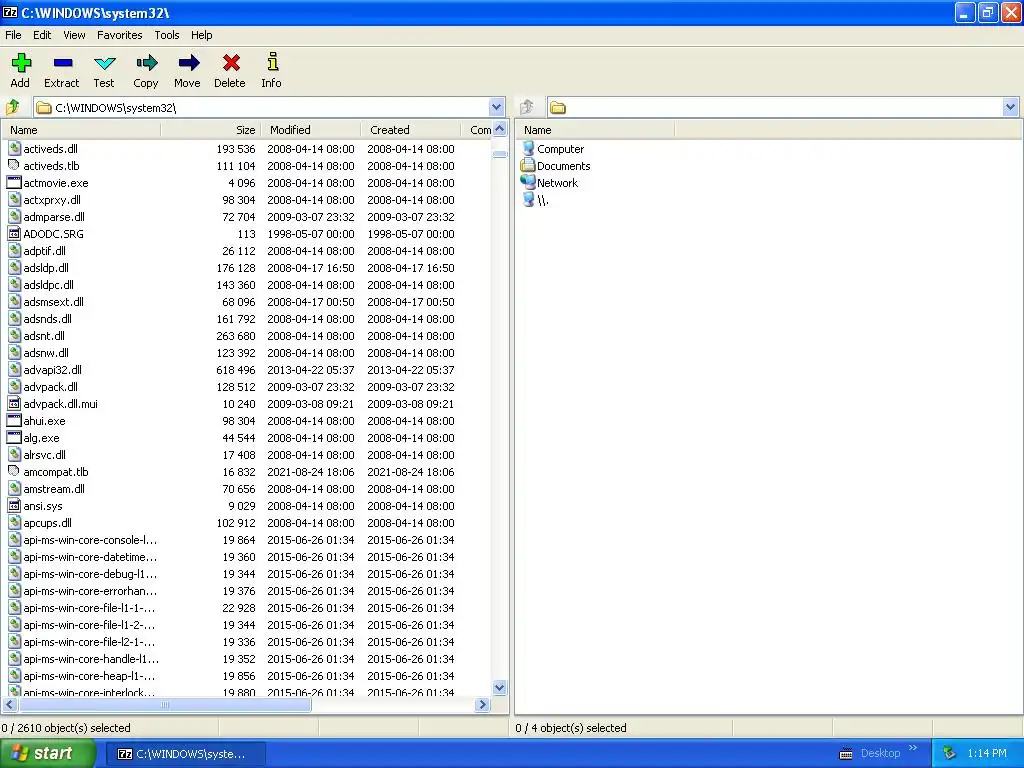Screen dimensions: 1024x768
Task: Click the Computer icon in right panel
Action: pos(528,149)
